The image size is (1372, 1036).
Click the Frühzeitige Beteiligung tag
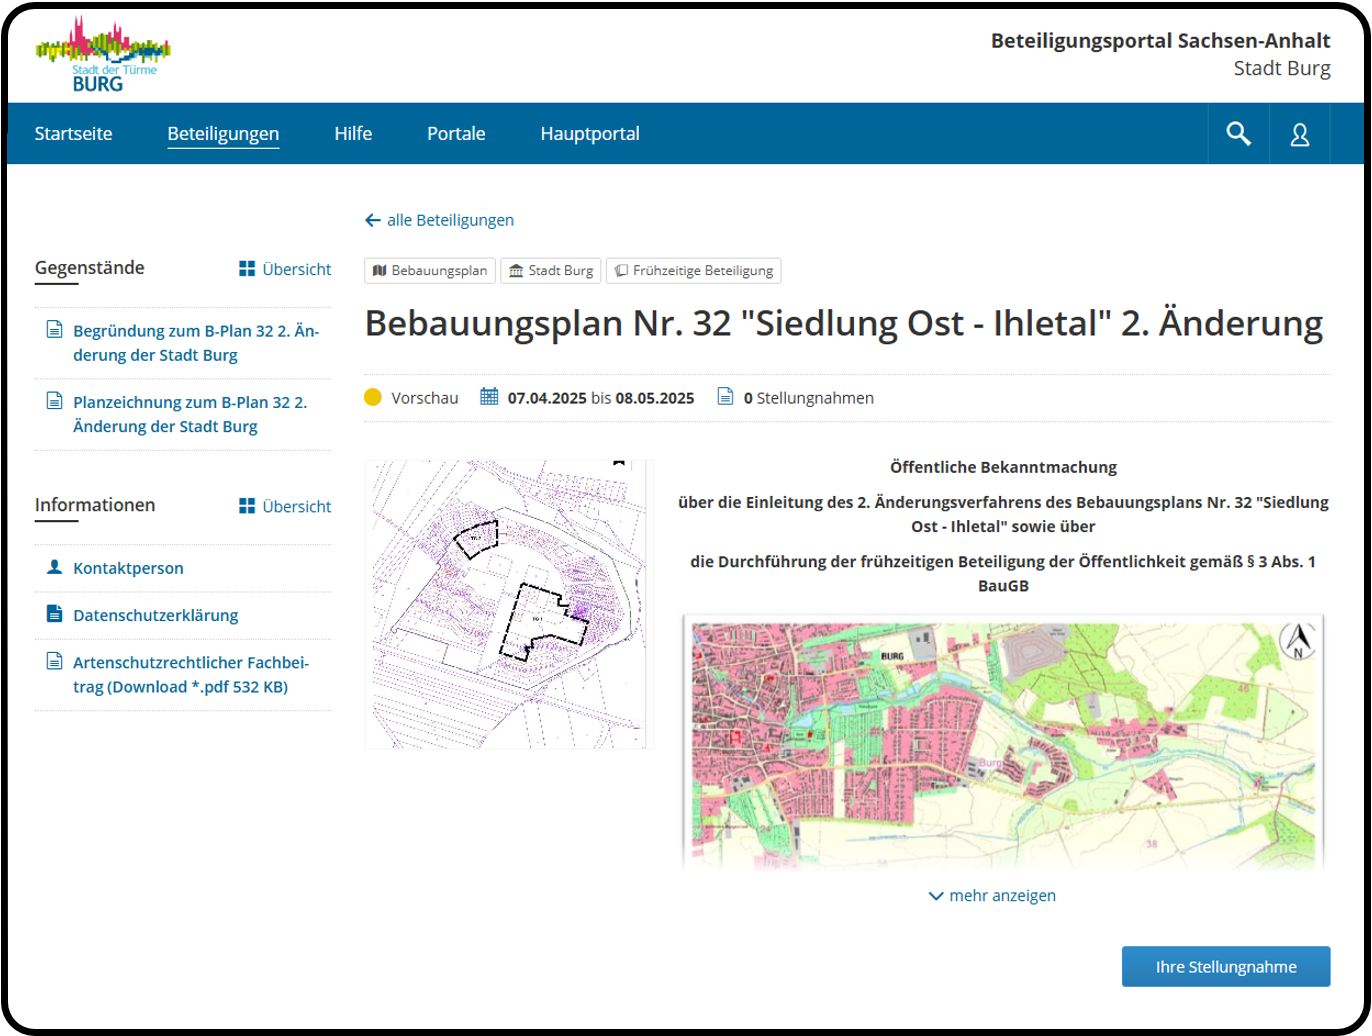694,271
